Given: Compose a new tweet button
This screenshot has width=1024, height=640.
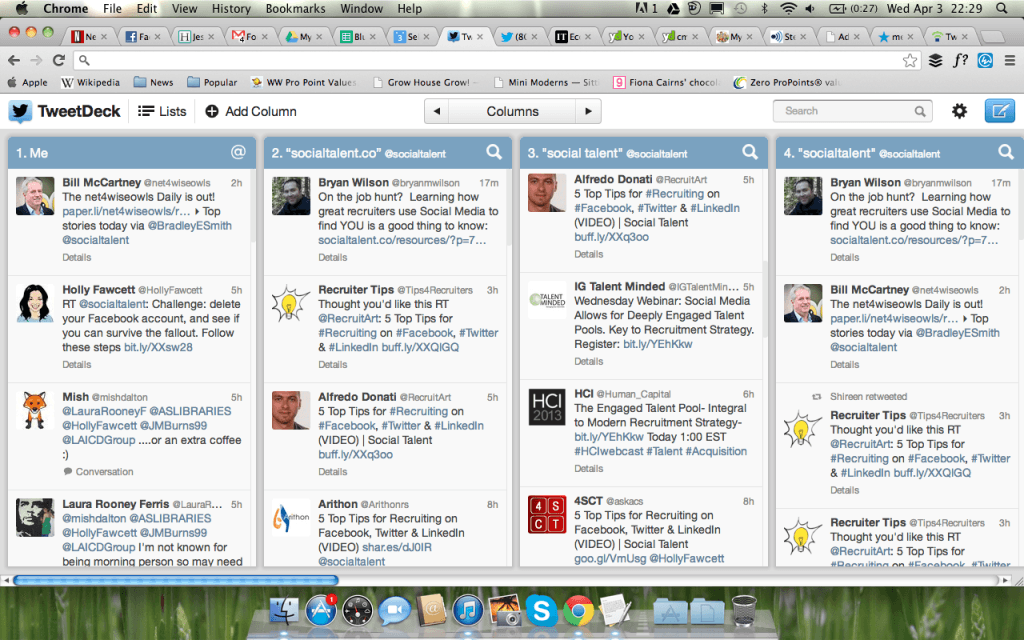Looking at the screenshot, I should (999, 111).
